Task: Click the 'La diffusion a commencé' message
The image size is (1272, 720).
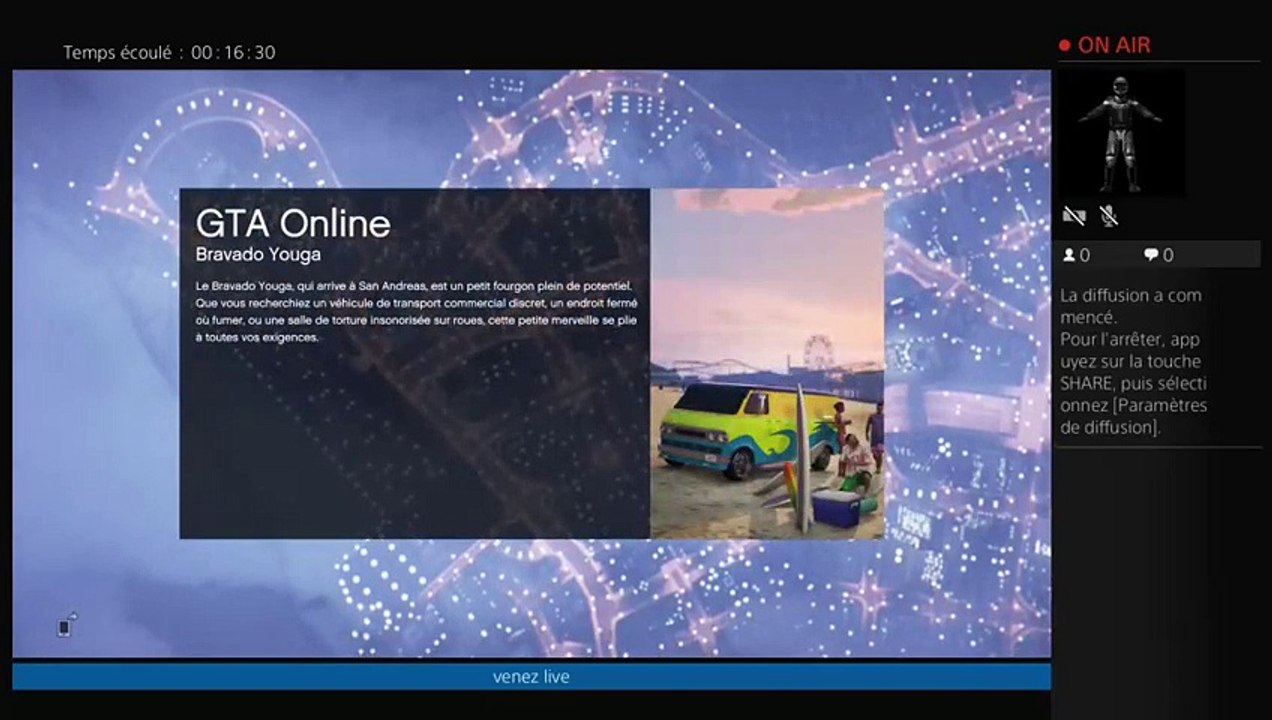Action: pos(1131,306)
